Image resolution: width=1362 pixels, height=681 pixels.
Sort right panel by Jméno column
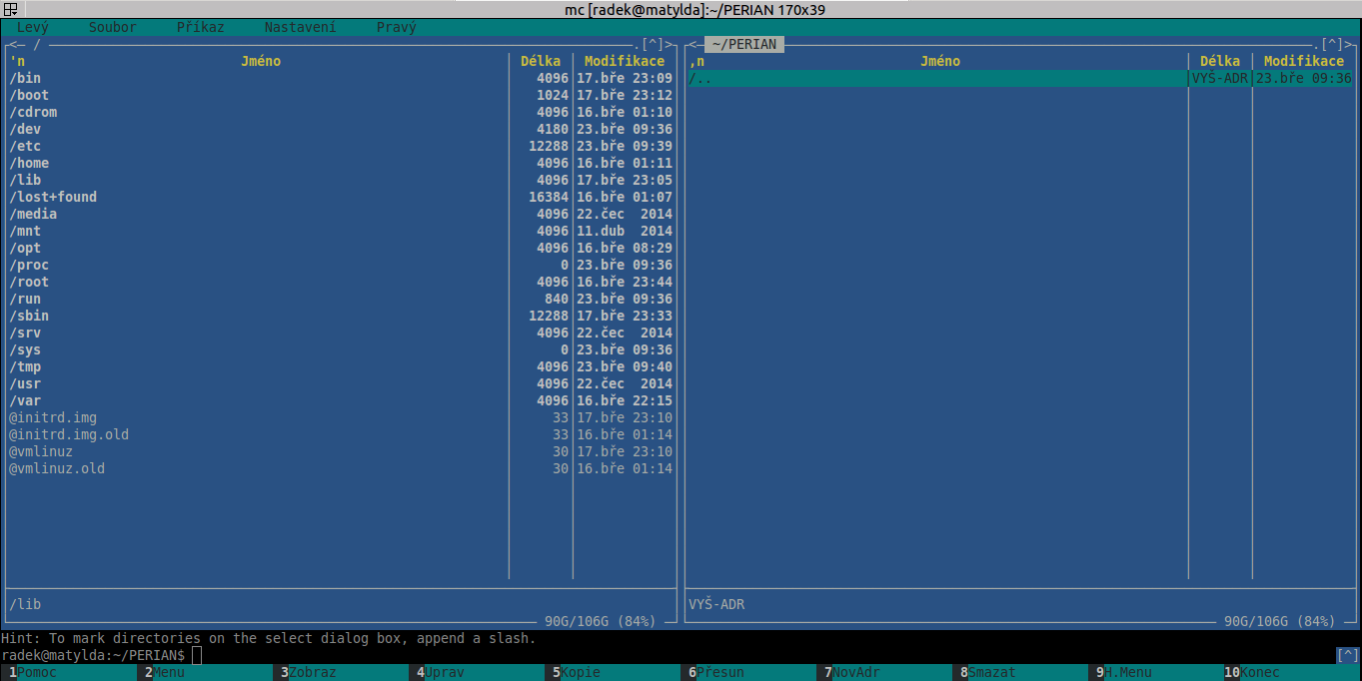pos(939,61)
